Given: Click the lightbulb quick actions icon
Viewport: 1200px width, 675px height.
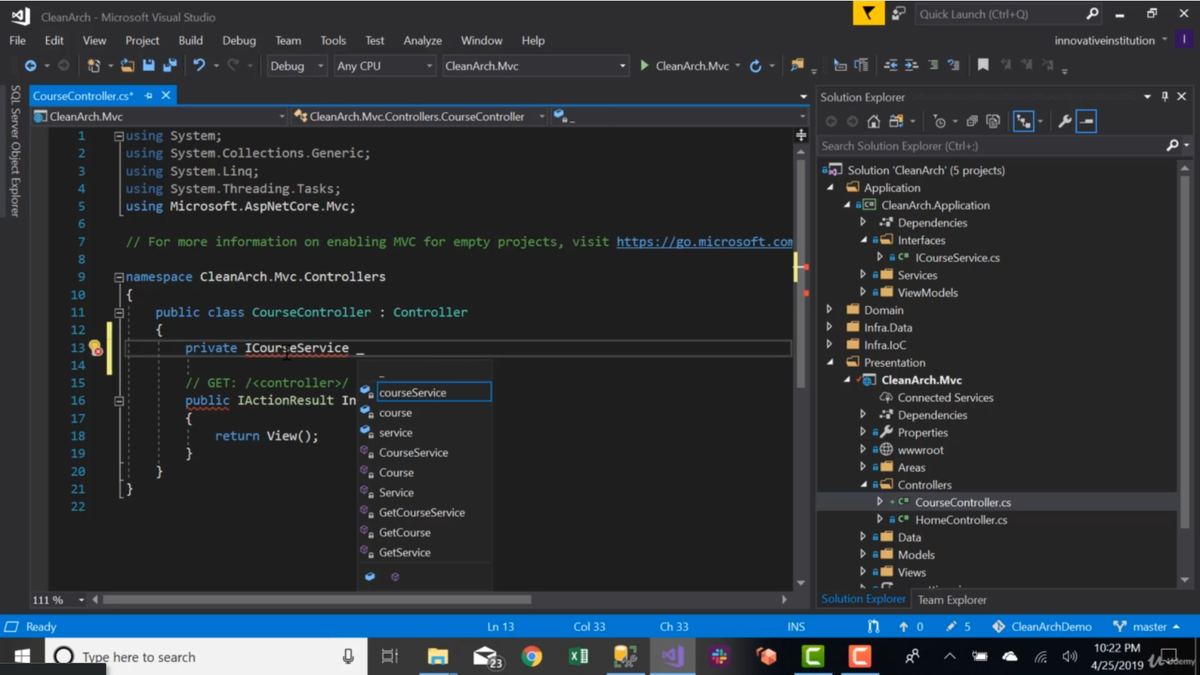Looking at the screenshot, I should click(x=95, y=348).
